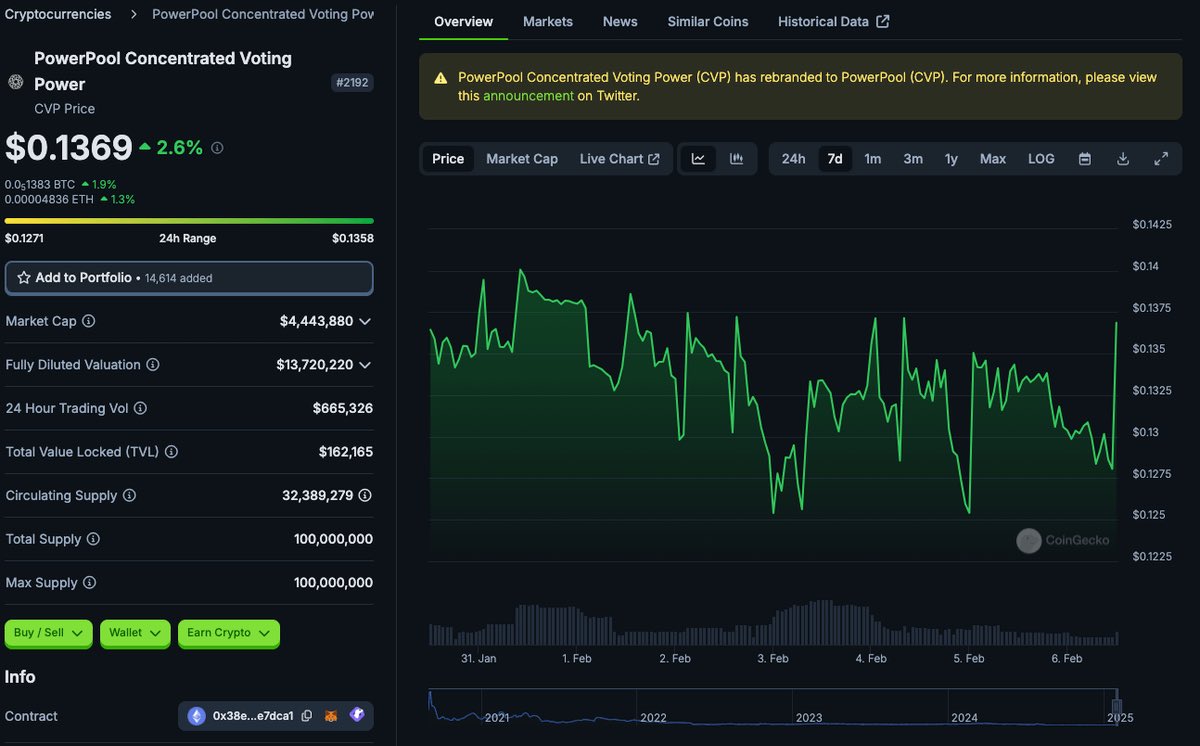Click the $0.1271 range low value

pos(24,238)
